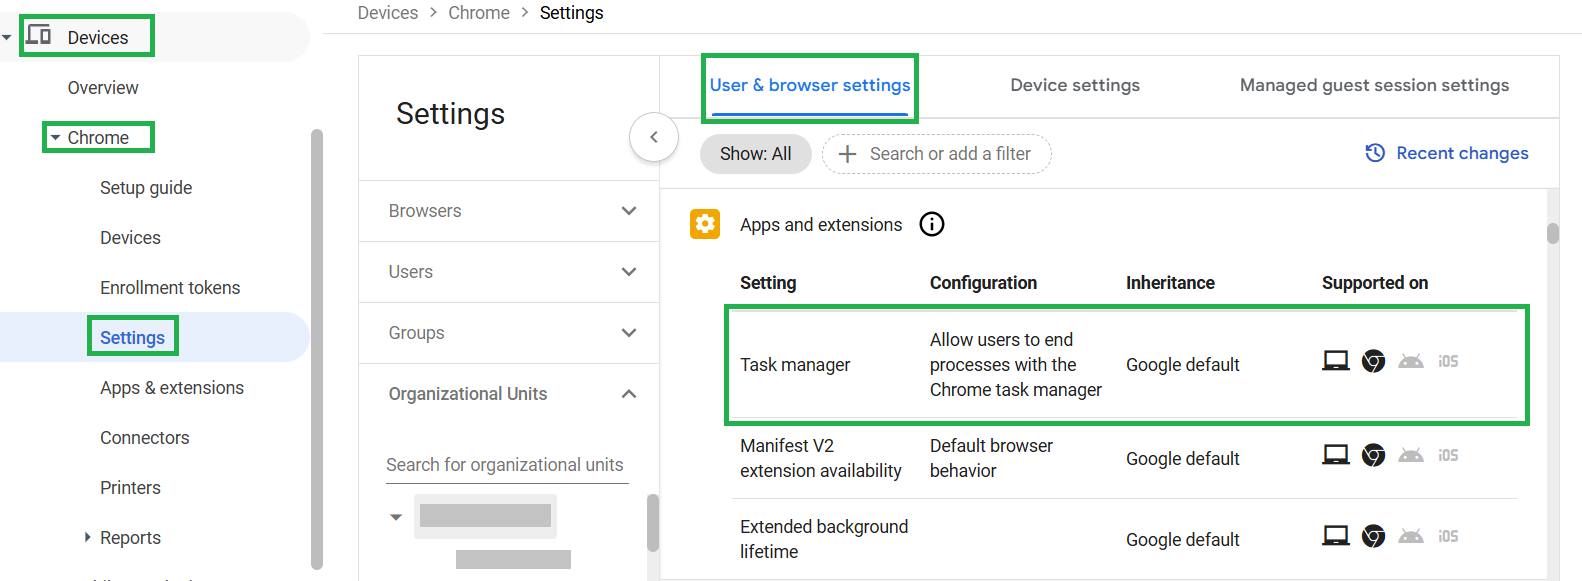This screenshot has width=1582, height=581.
Task: Click the Recent changes link
Action: [1462, 153]
